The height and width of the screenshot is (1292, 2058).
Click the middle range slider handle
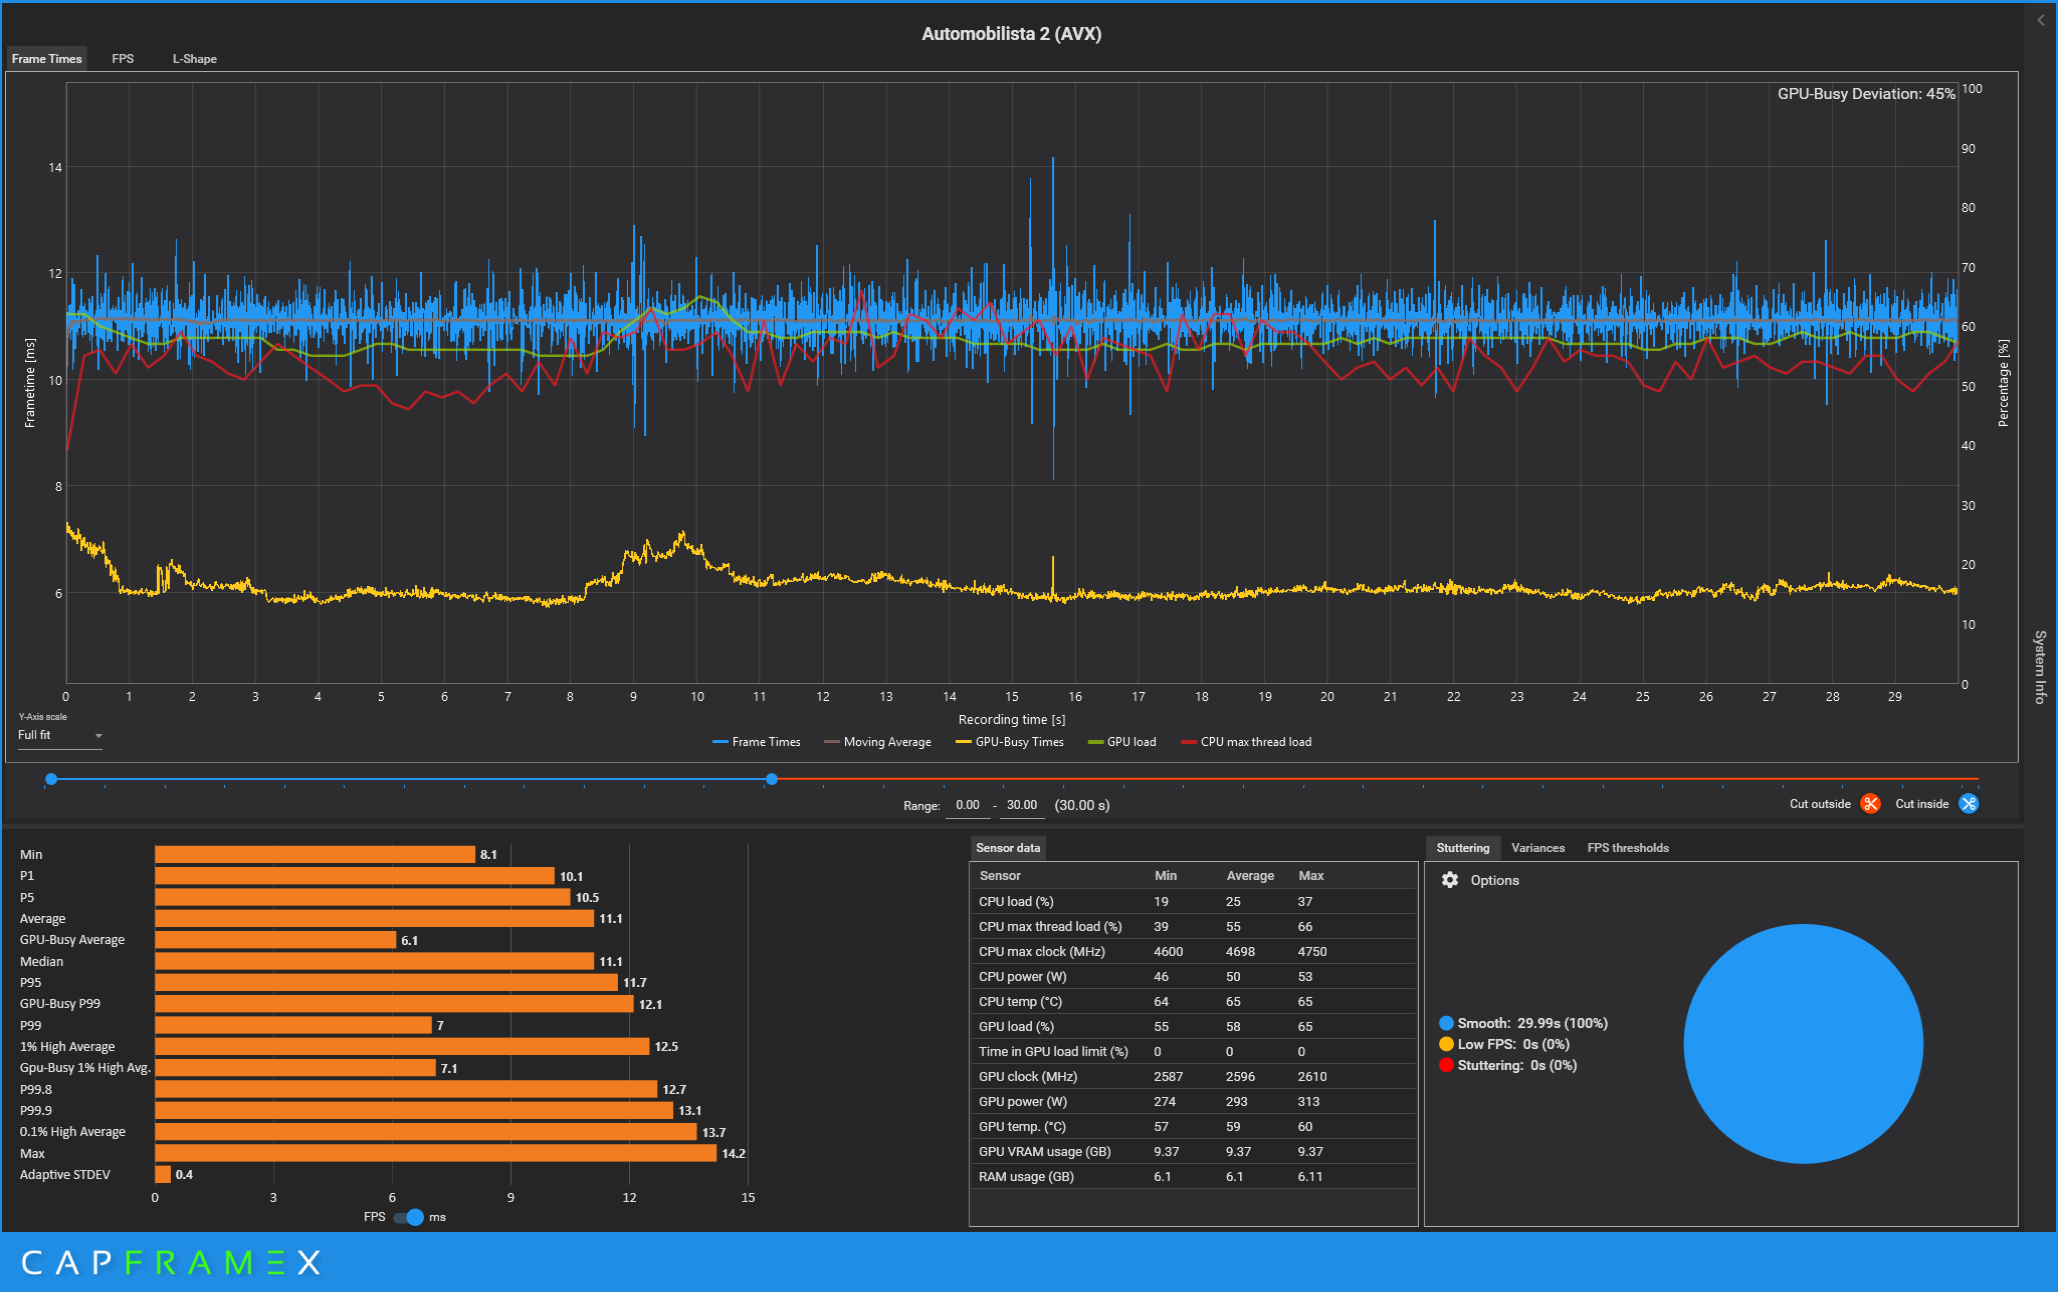click(x=772, y=779)
